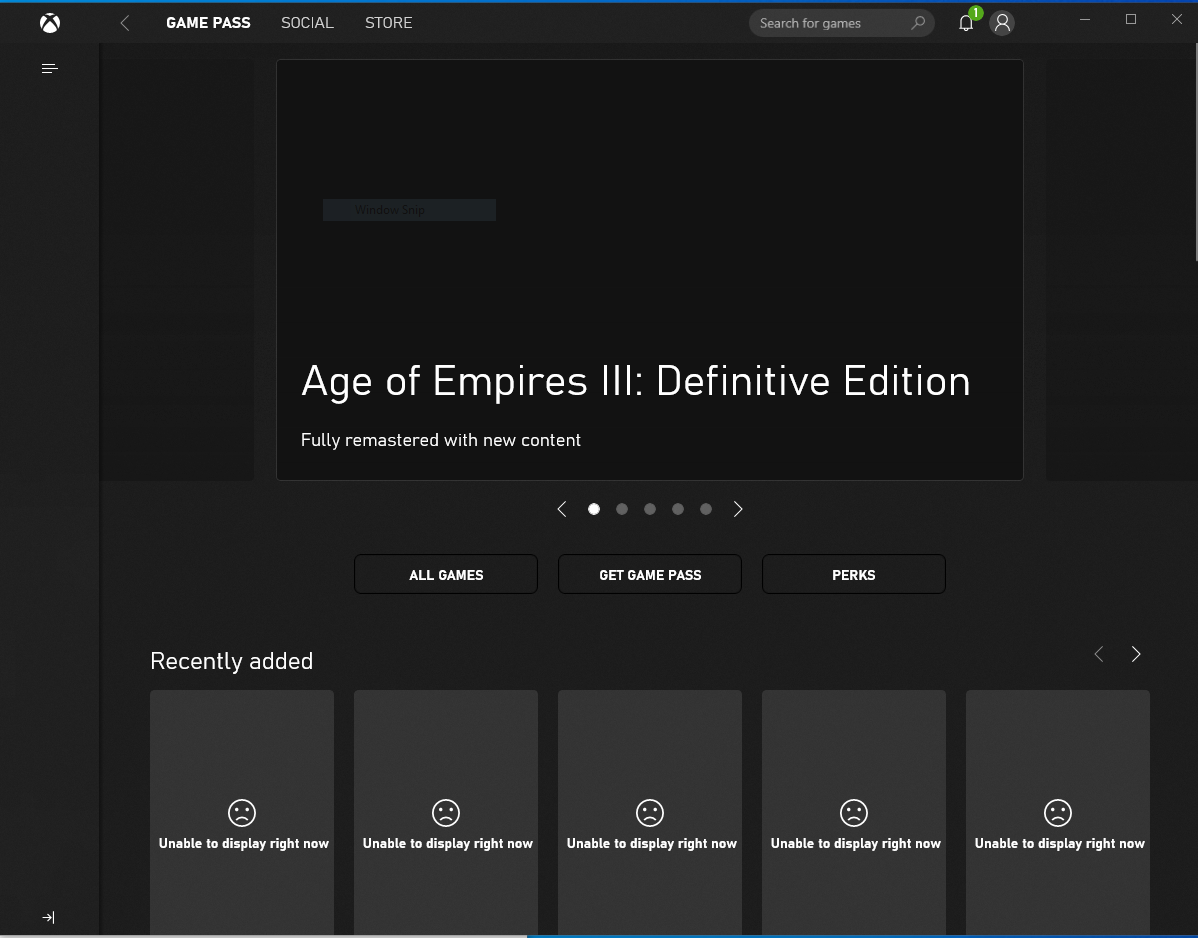Minimize the Xbox app window

pyautogui.click(x=1084, y=19)
